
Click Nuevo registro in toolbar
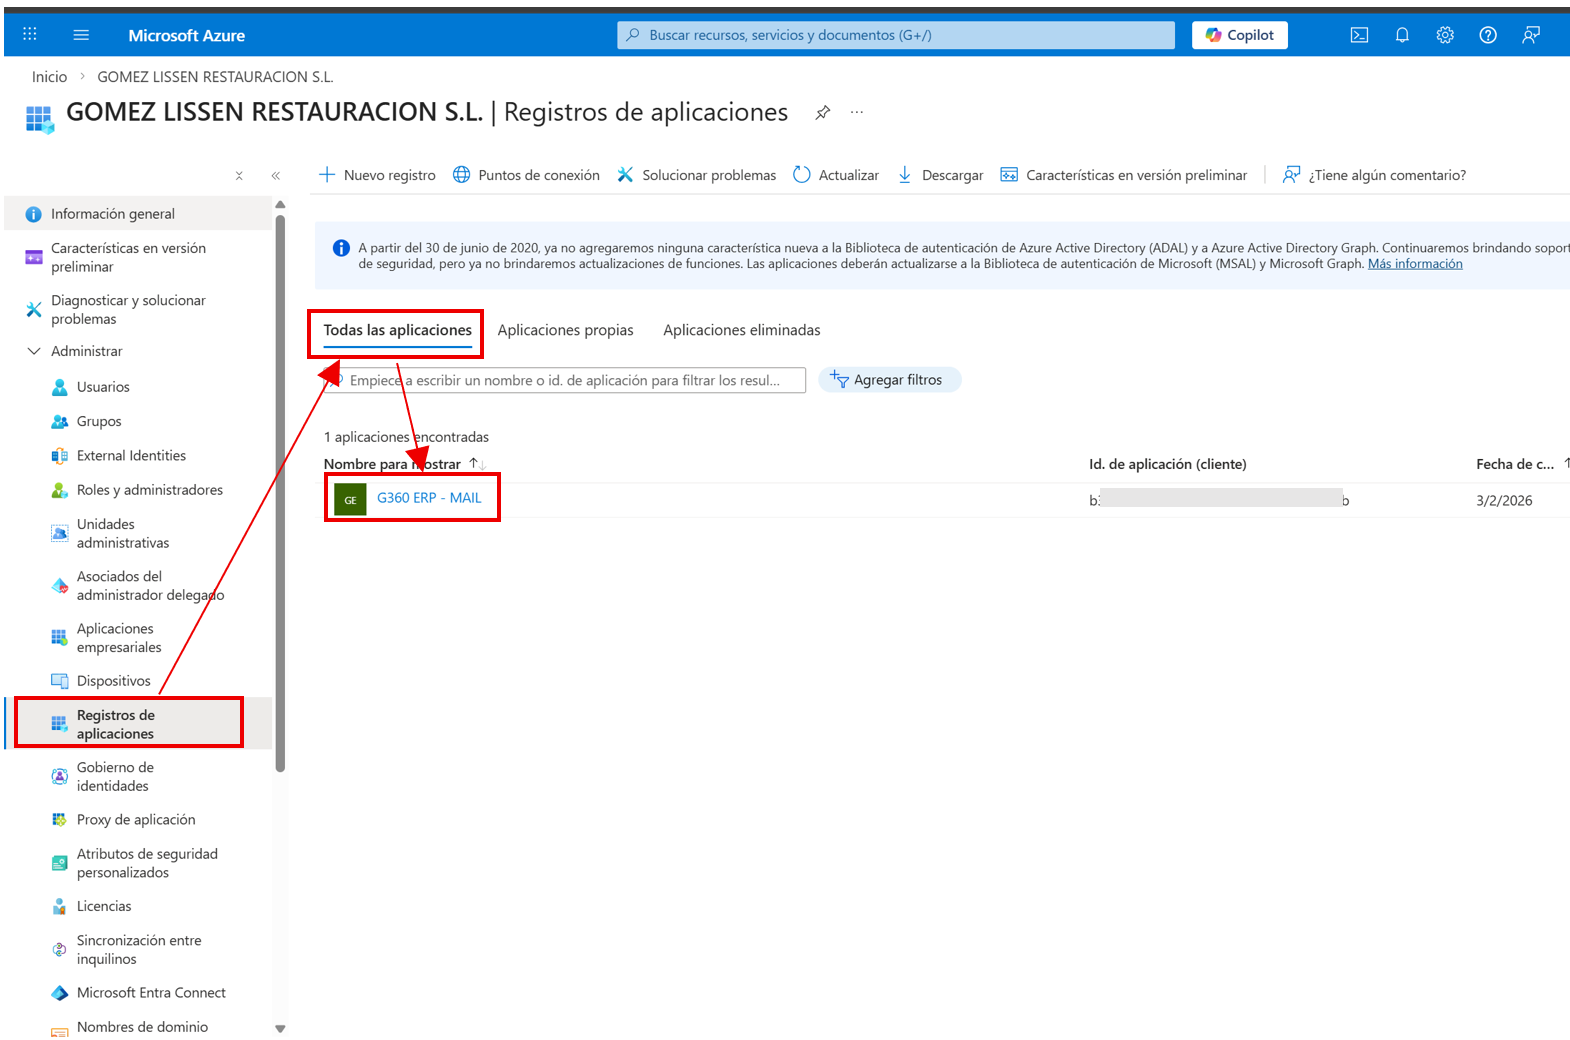pyautogui.click(x=377, y=175)
